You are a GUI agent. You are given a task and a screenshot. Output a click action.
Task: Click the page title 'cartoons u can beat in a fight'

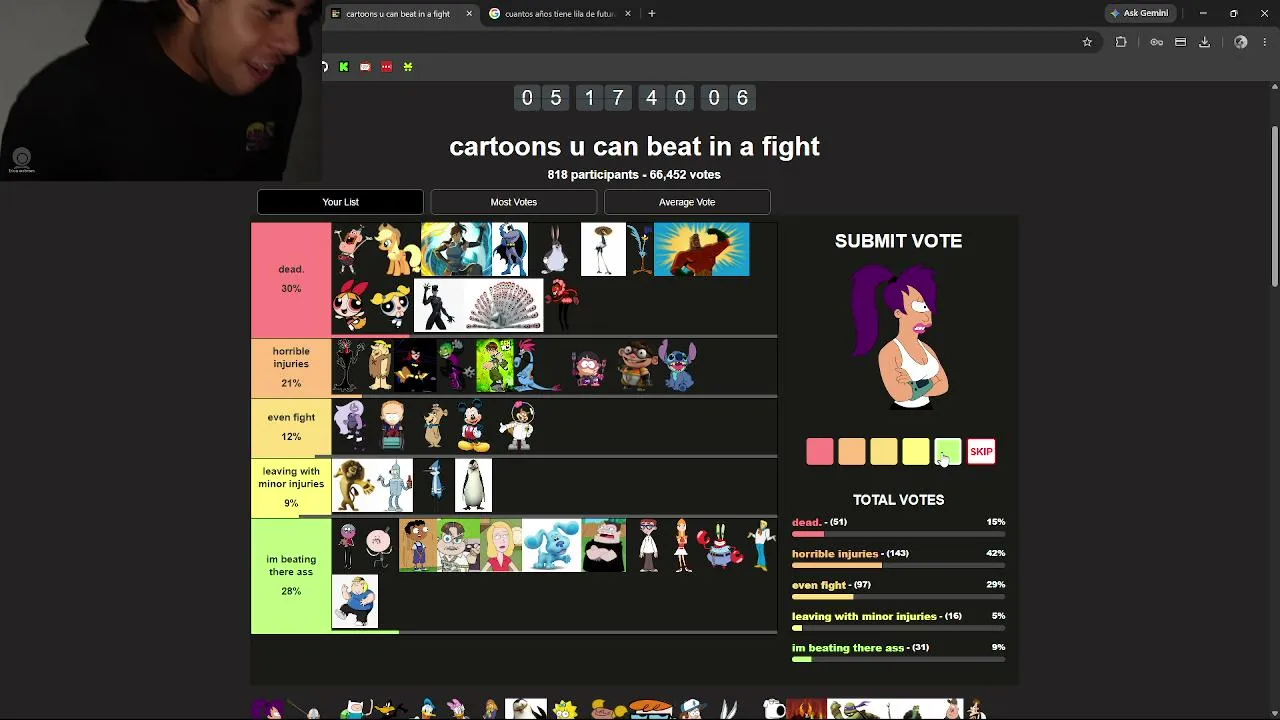point(634,146)
